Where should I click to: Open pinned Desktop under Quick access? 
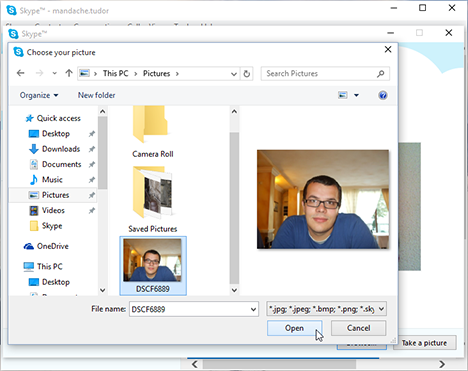pos(49,134)
